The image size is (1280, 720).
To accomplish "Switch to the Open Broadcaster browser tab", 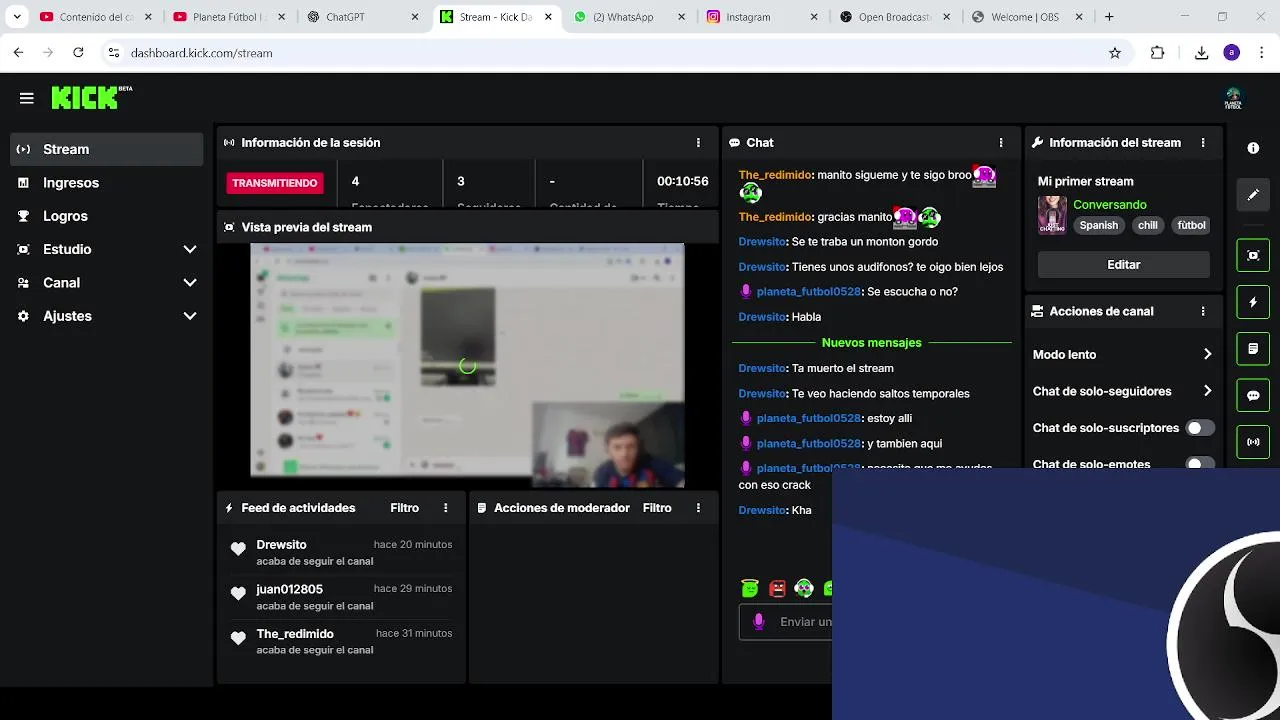I will [897, 17].
